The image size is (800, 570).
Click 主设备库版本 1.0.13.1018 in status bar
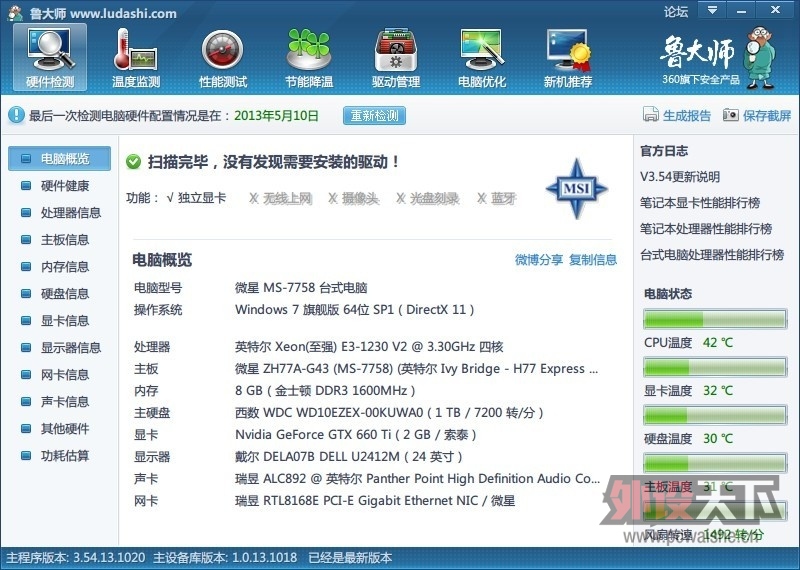point(225,558)
